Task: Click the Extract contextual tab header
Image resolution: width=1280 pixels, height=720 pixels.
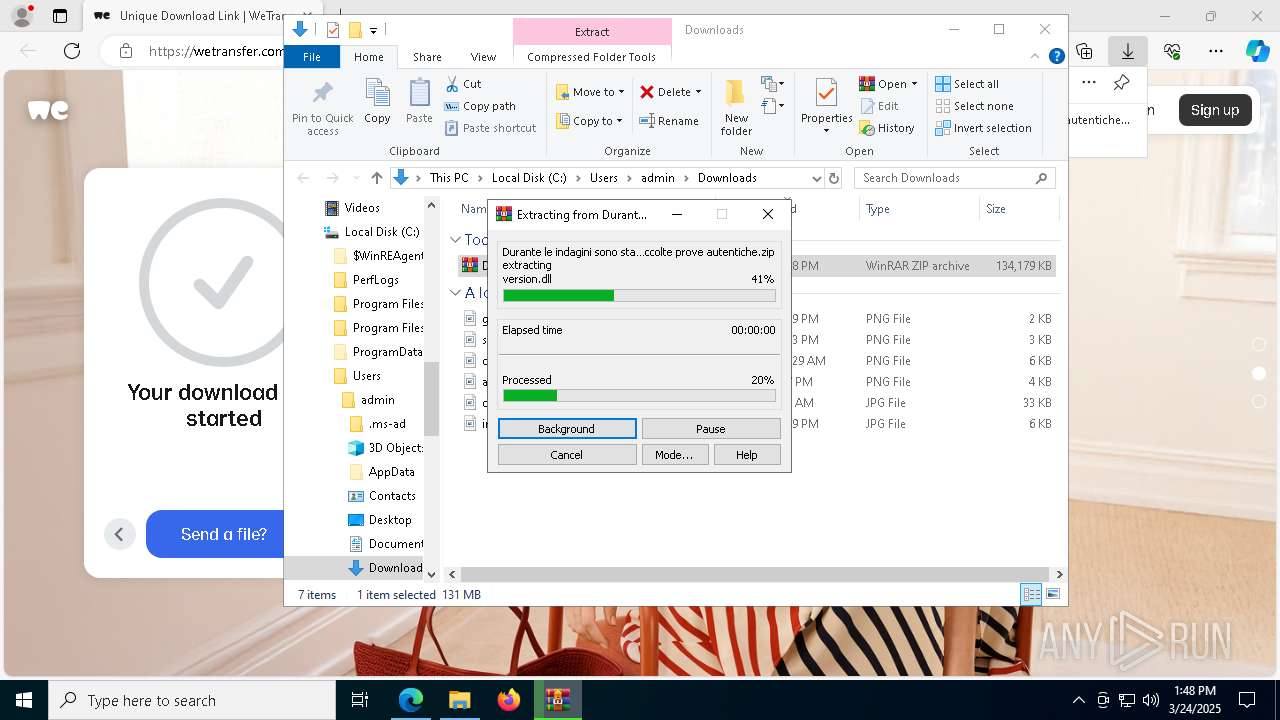Action: 592,32
